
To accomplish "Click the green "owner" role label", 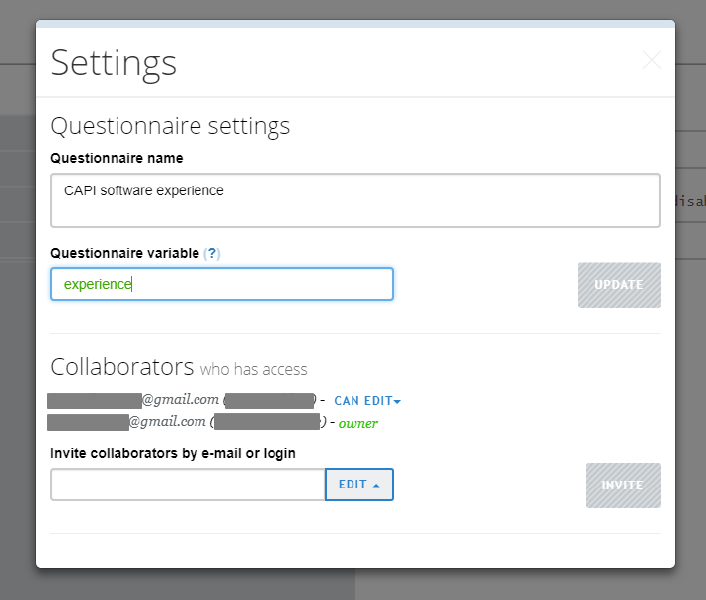I will 358,423.
